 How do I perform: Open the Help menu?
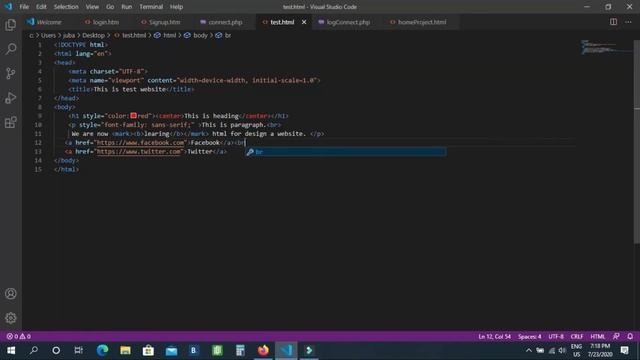click(176, 7)
